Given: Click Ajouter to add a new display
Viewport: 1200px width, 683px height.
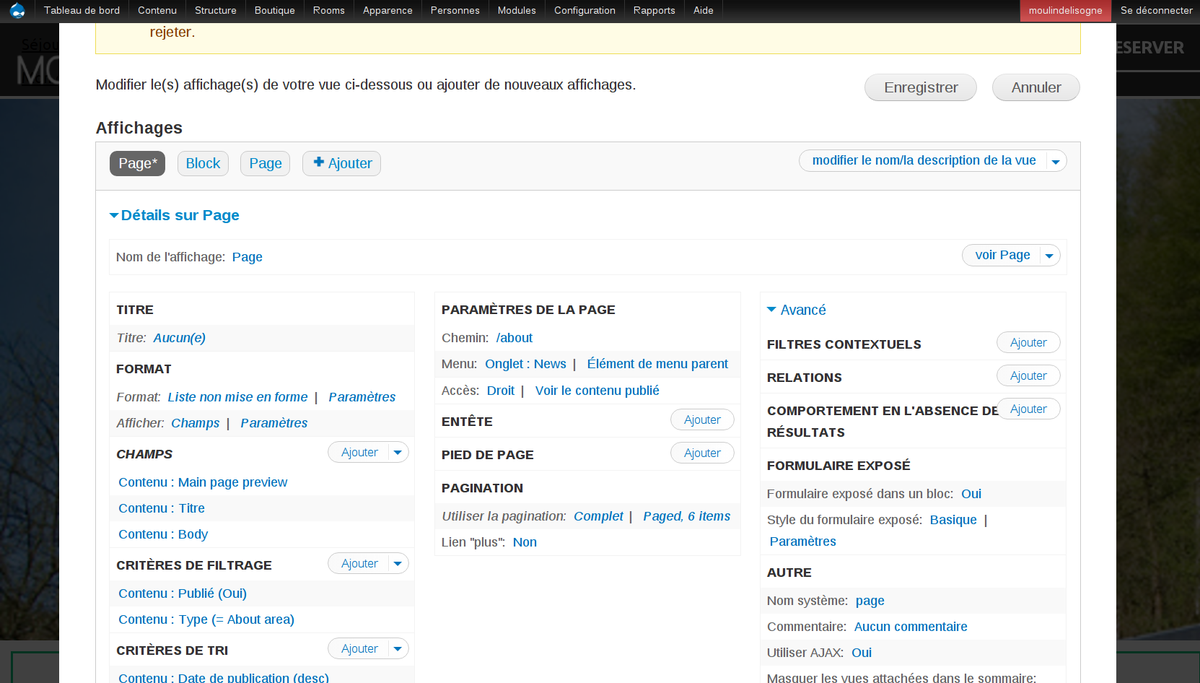Looking at the screenshot, I should 342,163.
